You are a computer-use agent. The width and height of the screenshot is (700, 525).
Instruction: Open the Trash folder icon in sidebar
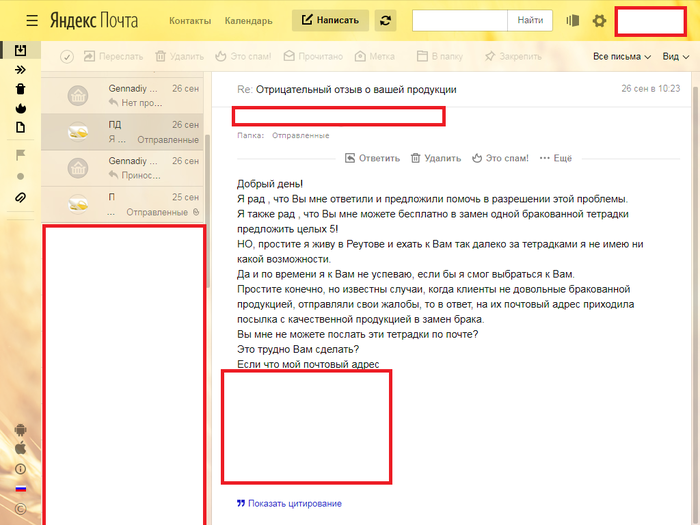pos(20,89)
